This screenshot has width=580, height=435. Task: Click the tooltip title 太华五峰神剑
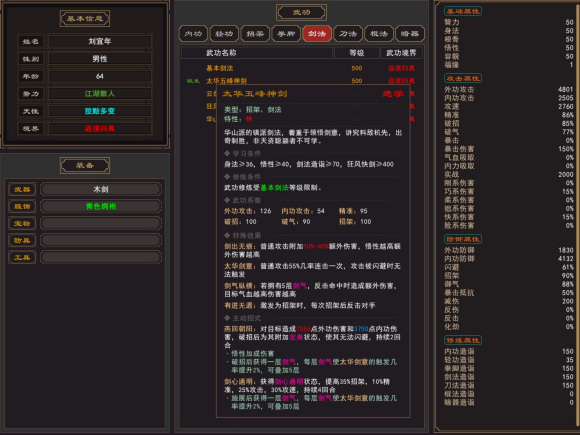pyautogui.click(x=254, y=94)
